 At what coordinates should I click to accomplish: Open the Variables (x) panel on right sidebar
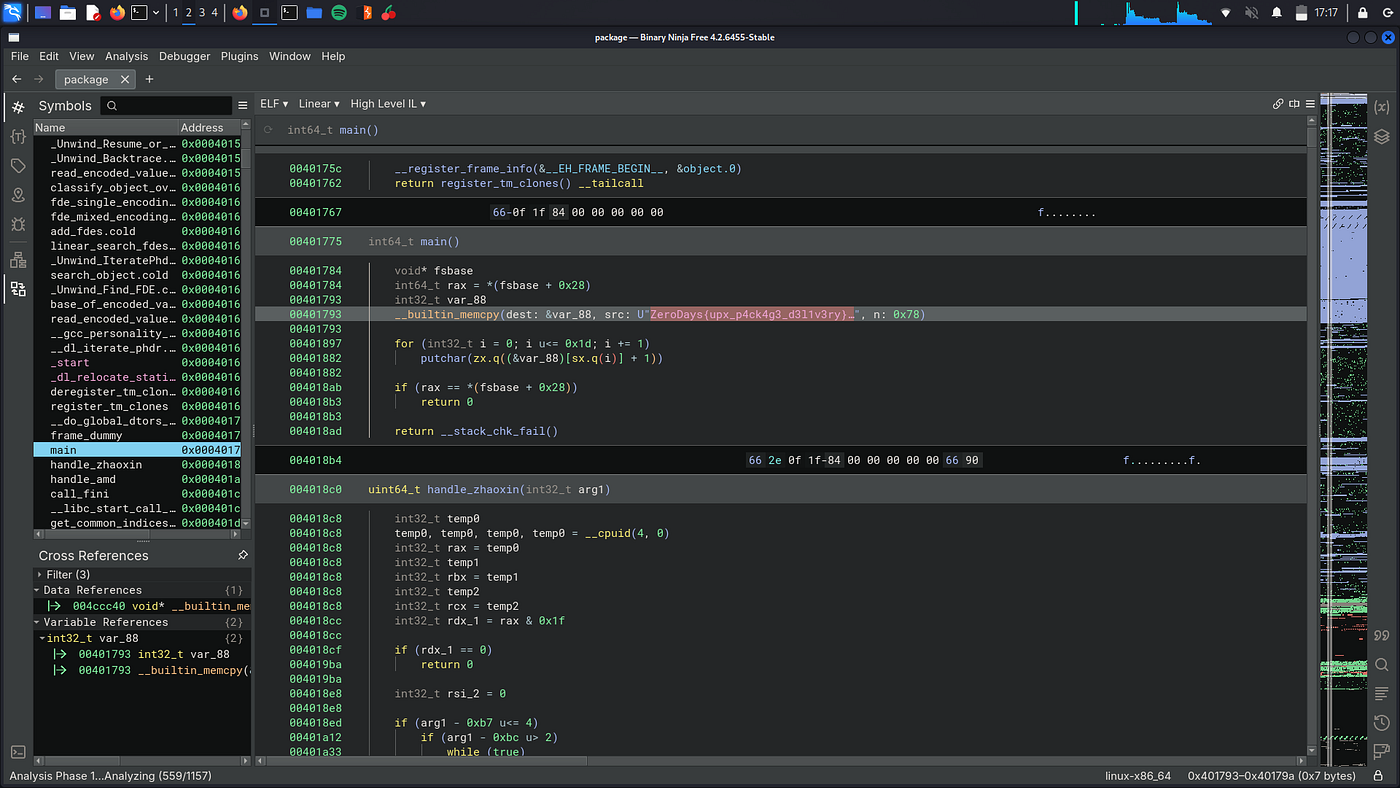1382,107
